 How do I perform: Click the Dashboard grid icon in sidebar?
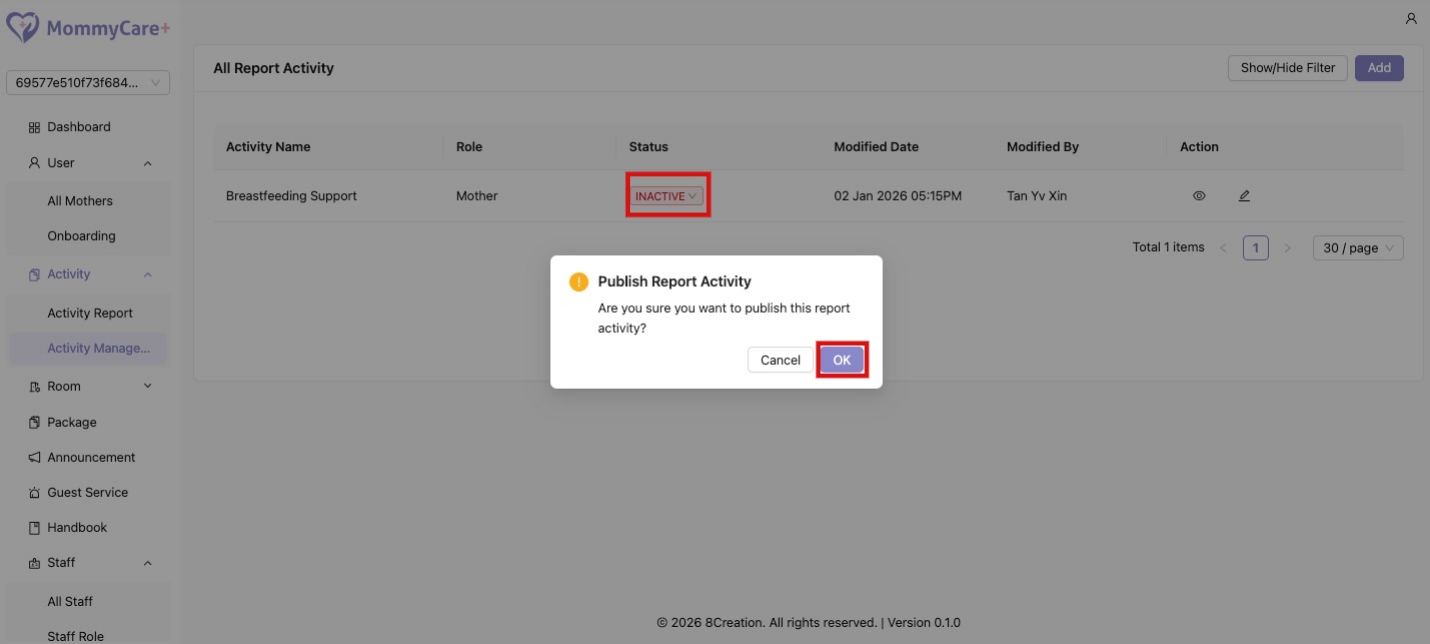click(x=34, y=128)
